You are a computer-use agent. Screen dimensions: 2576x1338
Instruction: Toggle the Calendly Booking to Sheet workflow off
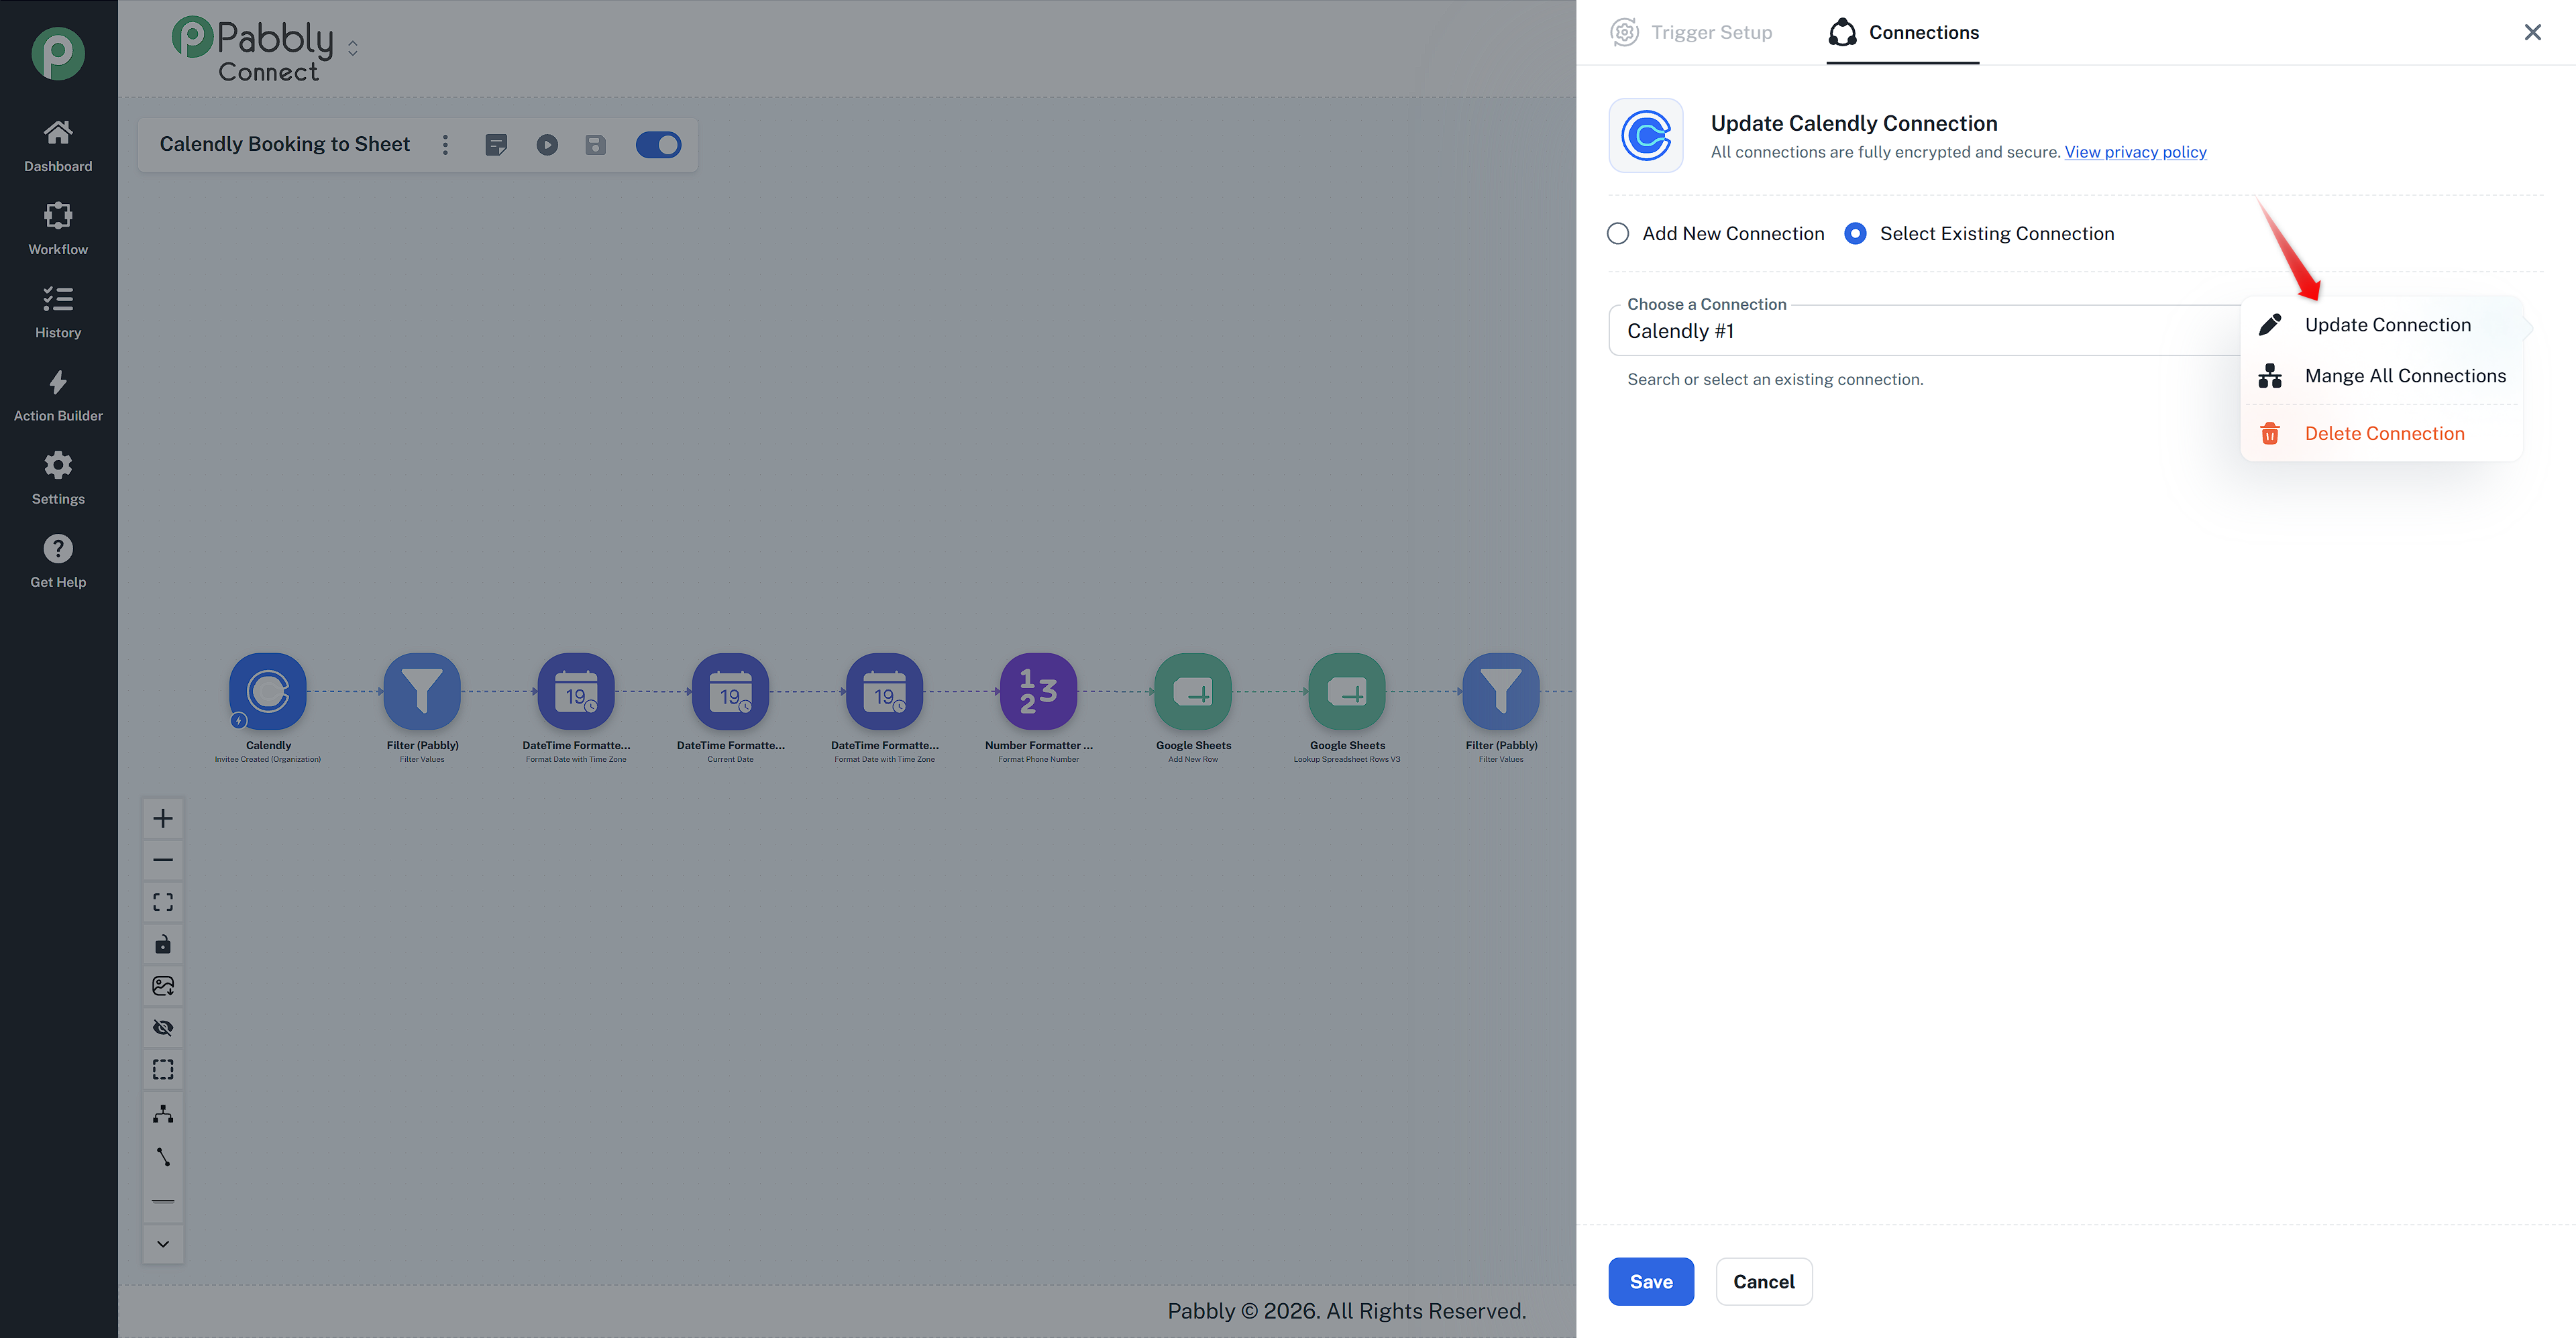click(658, 145)
